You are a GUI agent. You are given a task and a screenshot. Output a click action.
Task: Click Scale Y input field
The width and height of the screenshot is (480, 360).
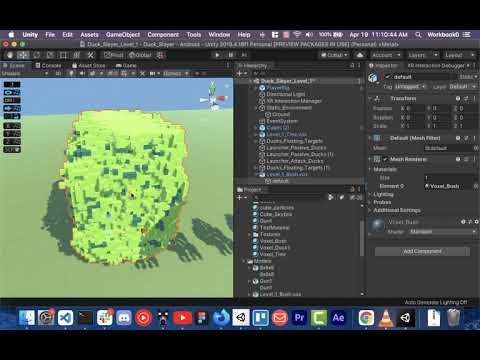[441, 126]
